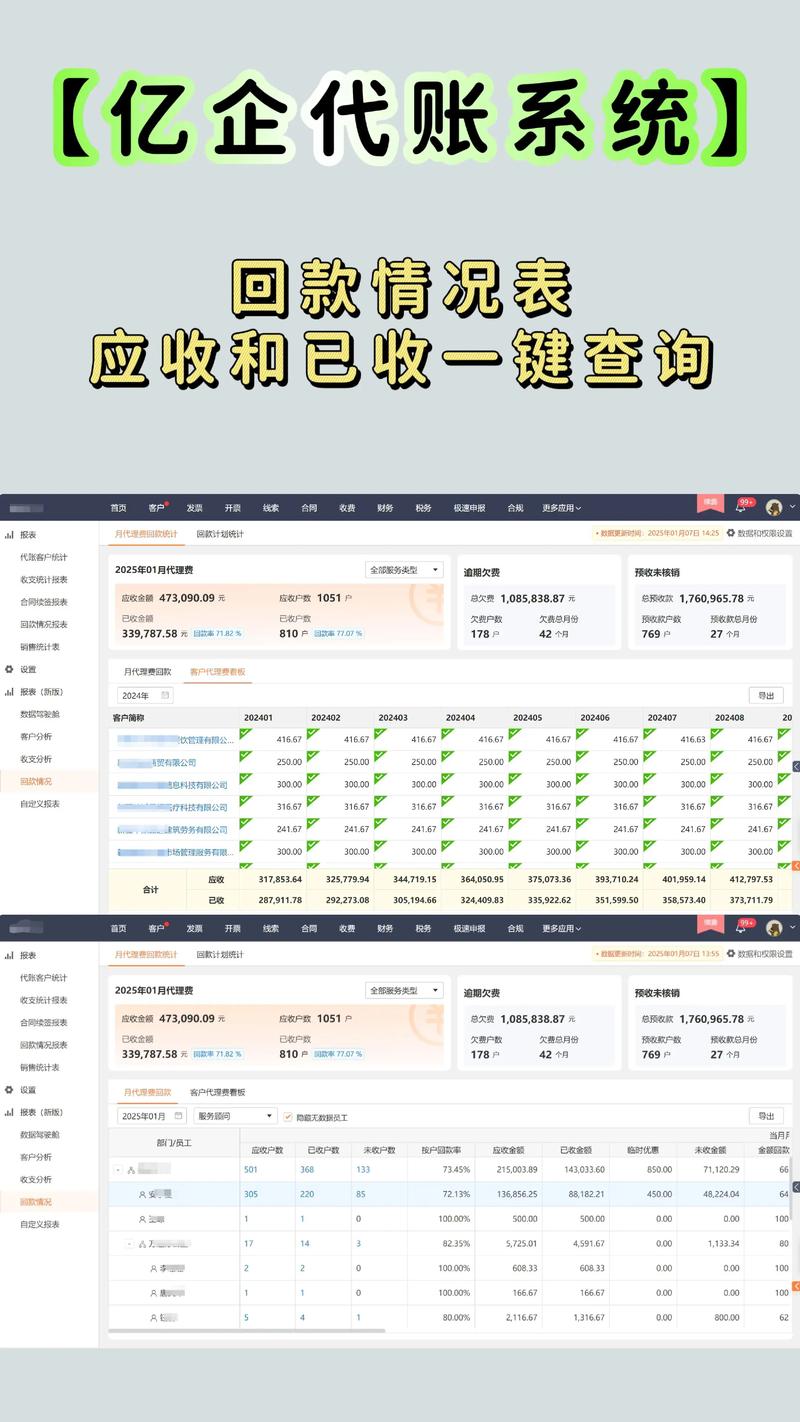Click the orange side-panel arrow at lower table edge
The width and height of the screenshot is (800, 1422).
point(796,1285)
